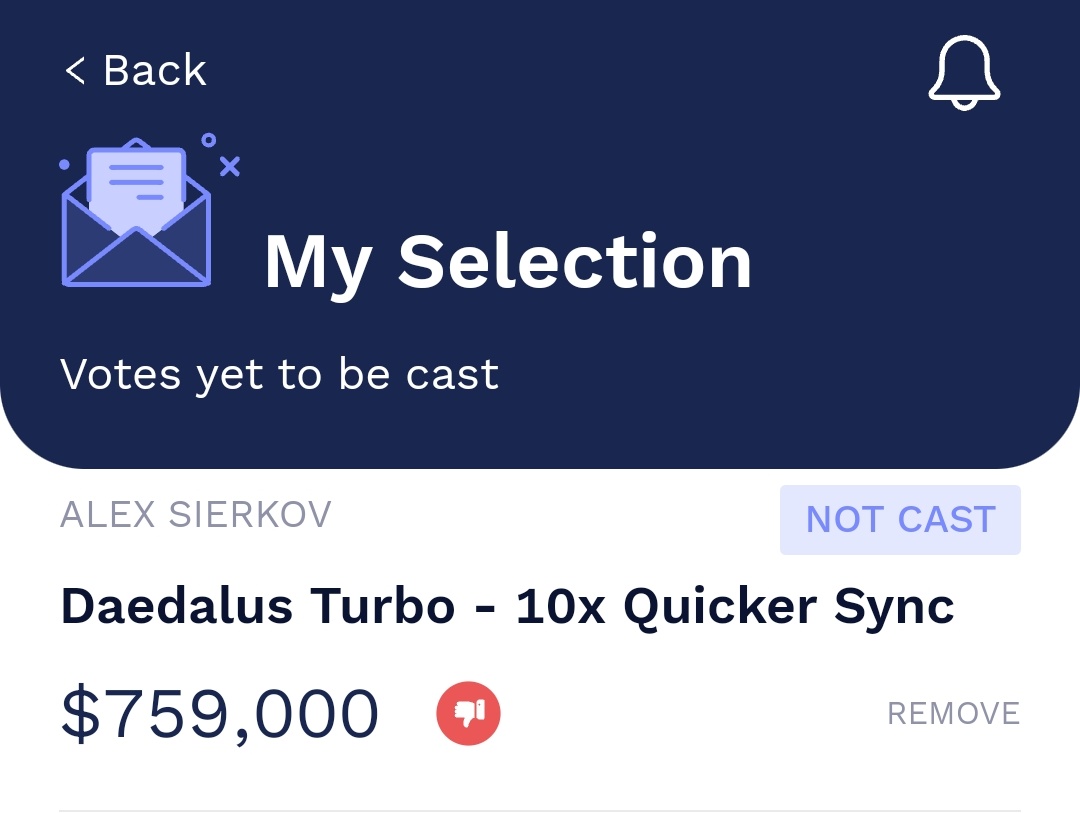Click the NOT CAST status badge
Screen dimensions: 1080x813
click(x=900, y=519)
